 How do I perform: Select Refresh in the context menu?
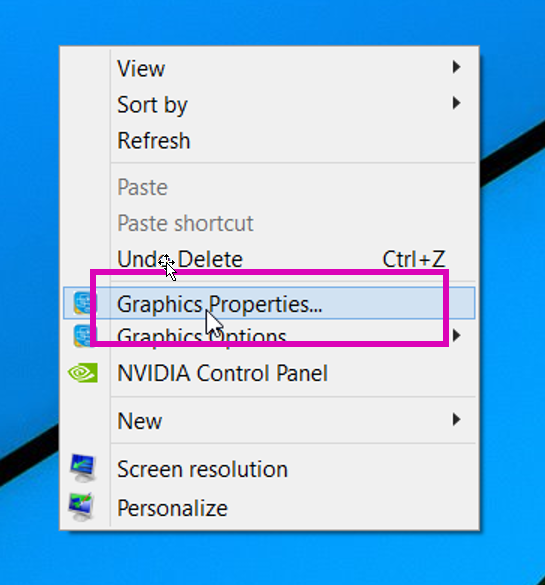click(x=269, y=140)
